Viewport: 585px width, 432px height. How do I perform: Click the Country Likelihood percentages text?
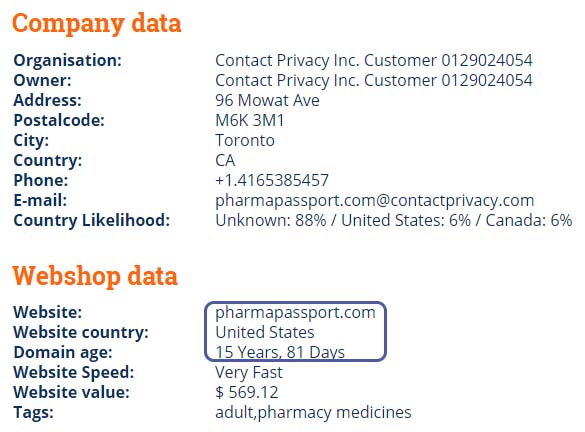click(394, 220)
